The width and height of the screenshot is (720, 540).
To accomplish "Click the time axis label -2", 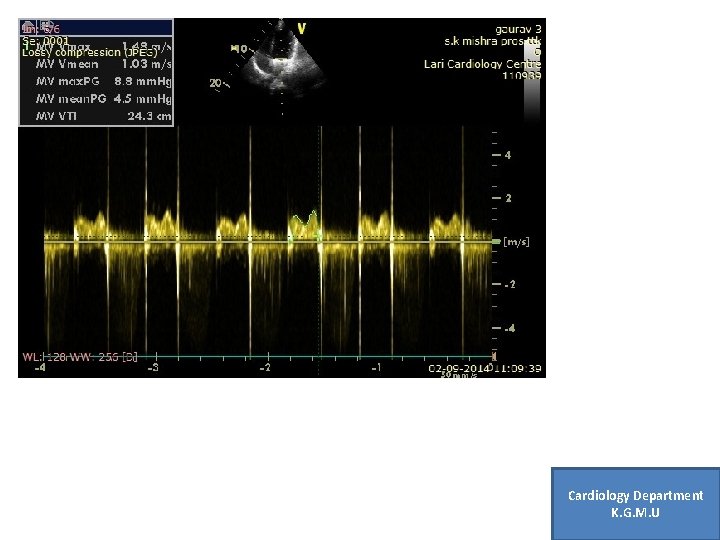I will pyautogui.click(x=265, y=367).
